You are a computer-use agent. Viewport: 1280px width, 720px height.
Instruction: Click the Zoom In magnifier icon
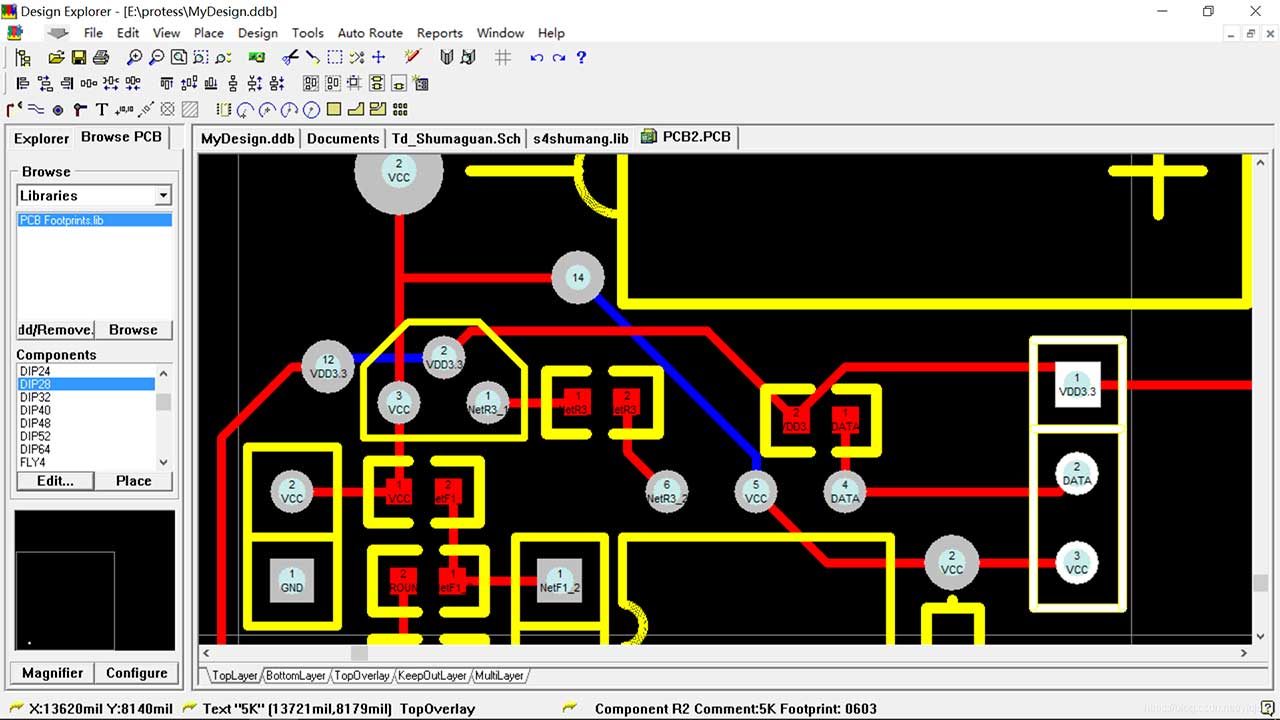(134, 58)
